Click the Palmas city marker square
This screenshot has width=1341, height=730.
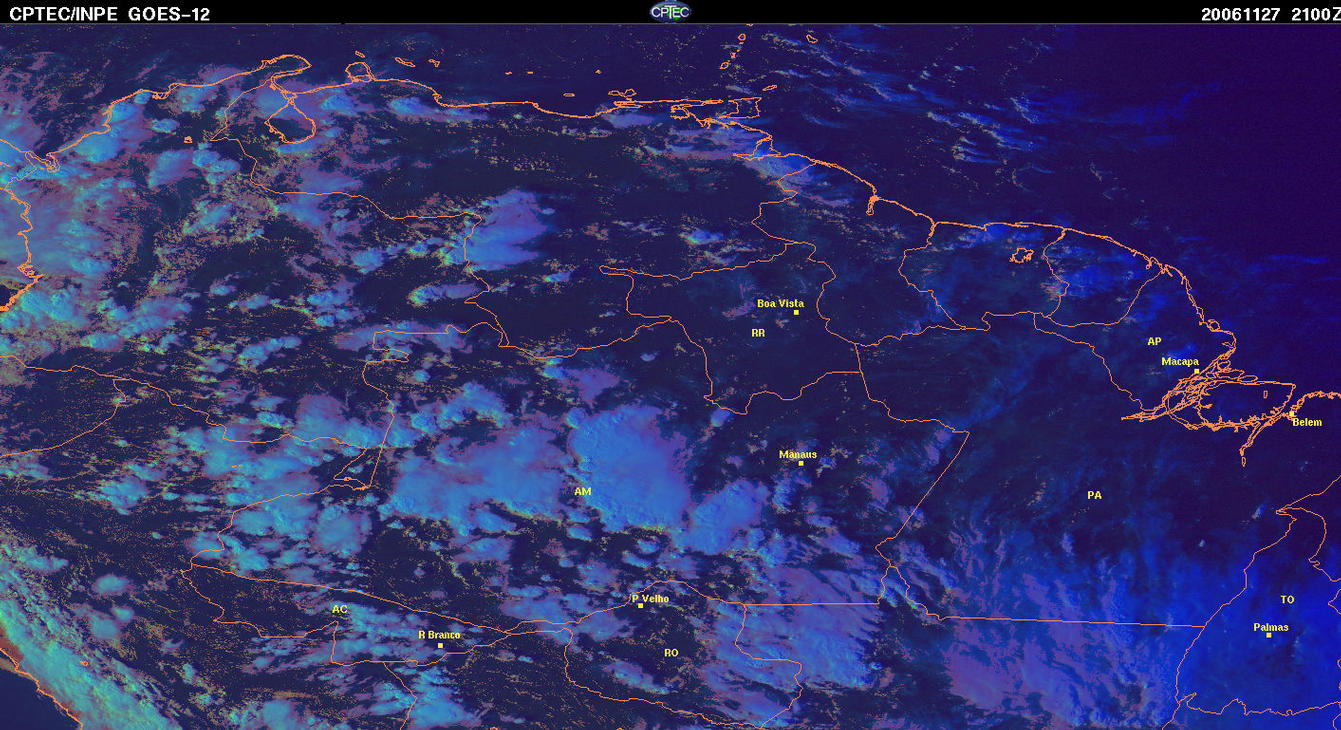tap(1268, 635)
